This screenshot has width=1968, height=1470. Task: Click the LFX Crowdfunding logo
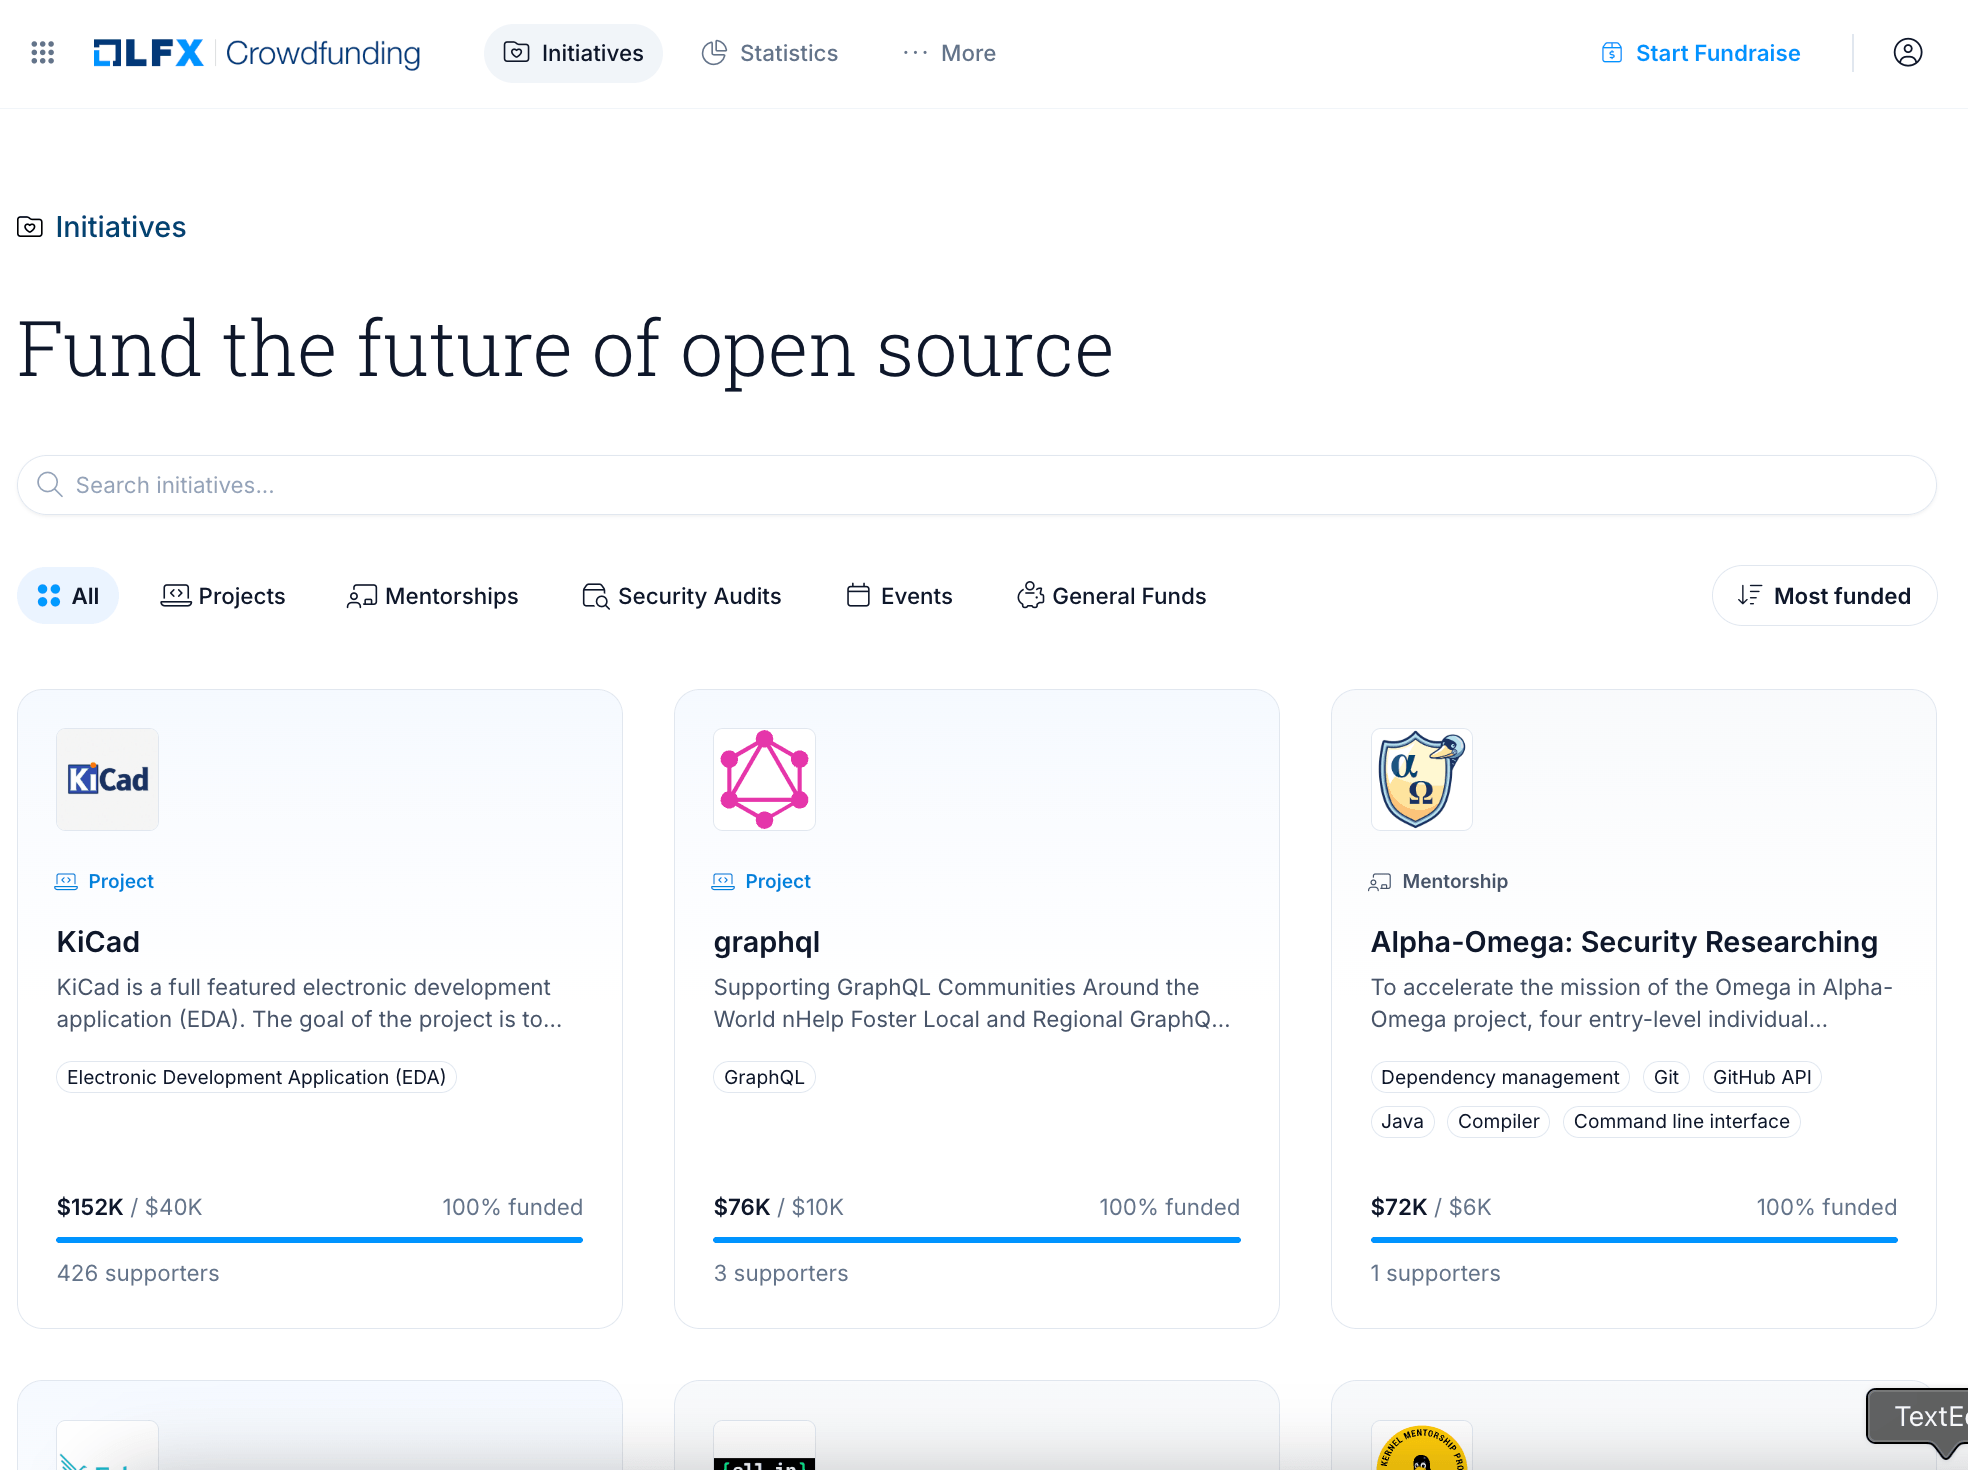coord(257,53)
